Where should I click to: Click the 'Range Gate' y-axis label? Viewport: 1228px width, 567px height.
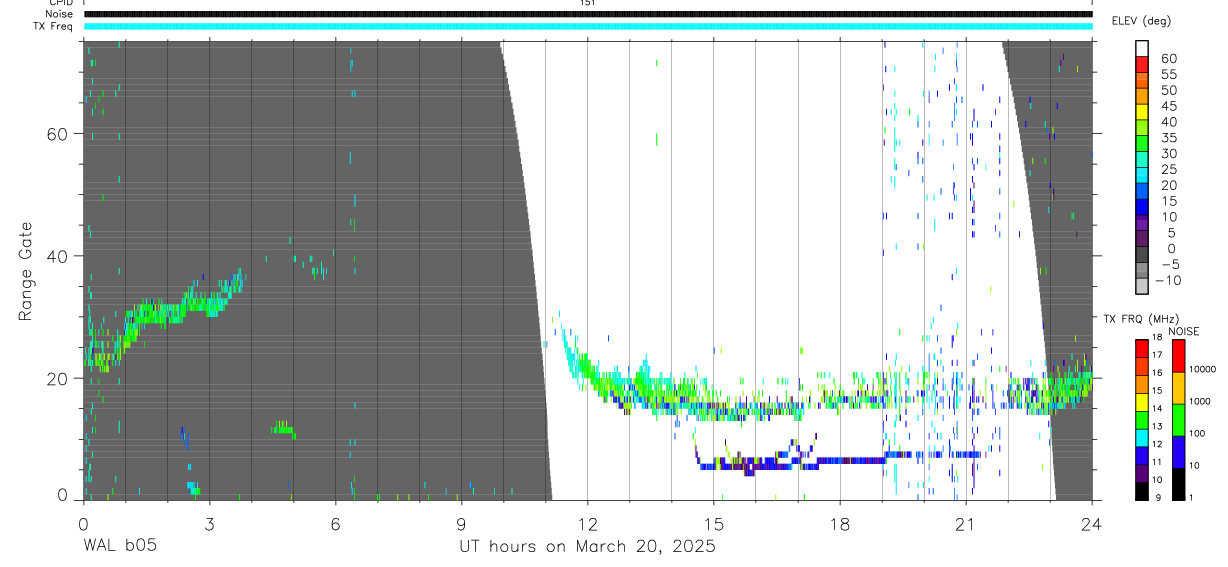(x=28, y=272)
